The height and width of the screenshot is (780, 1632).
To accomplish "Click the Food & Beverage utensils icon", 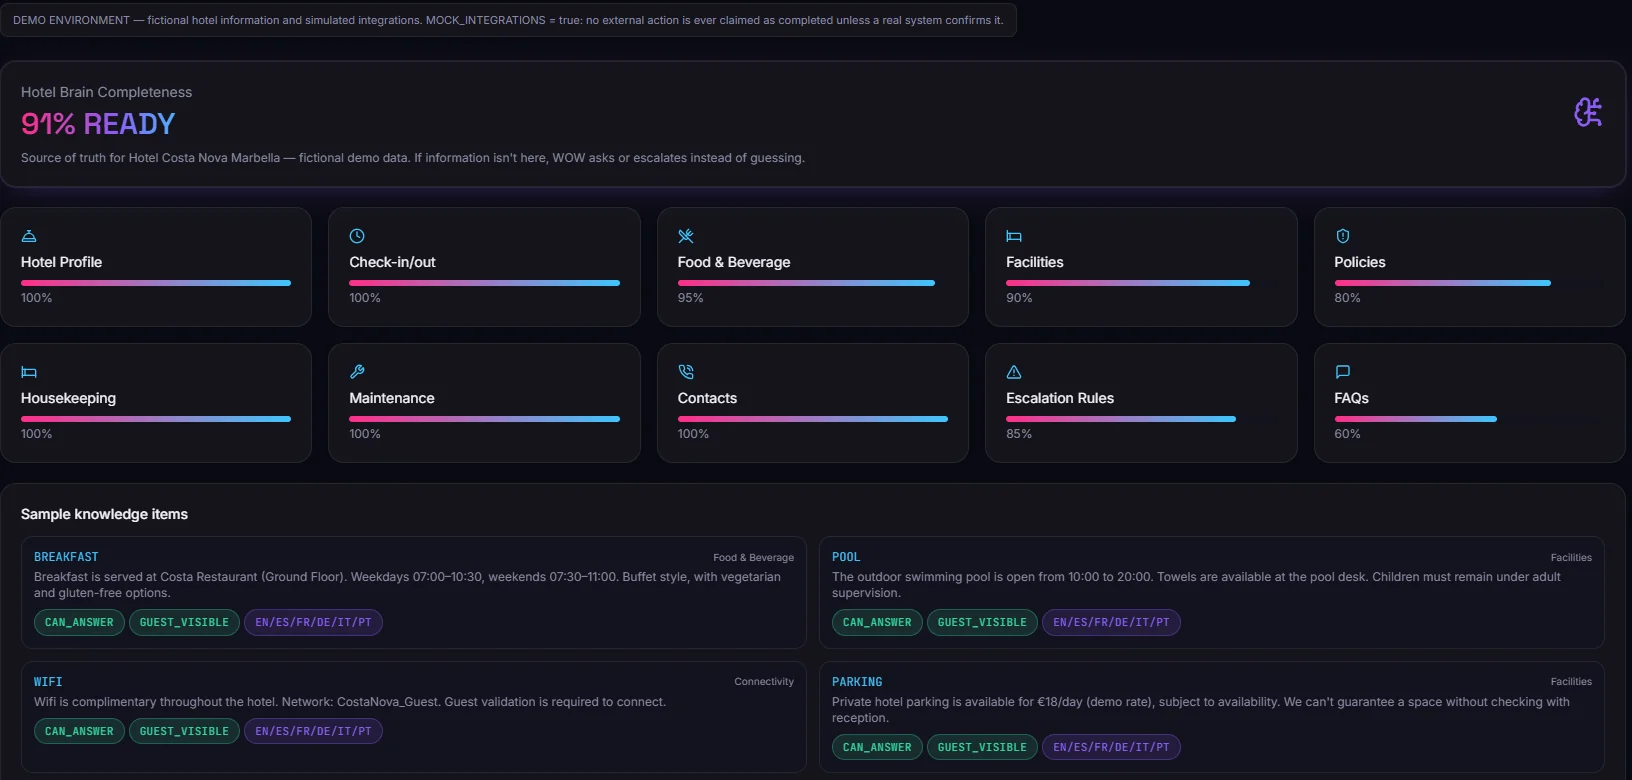I will (686, 236).
